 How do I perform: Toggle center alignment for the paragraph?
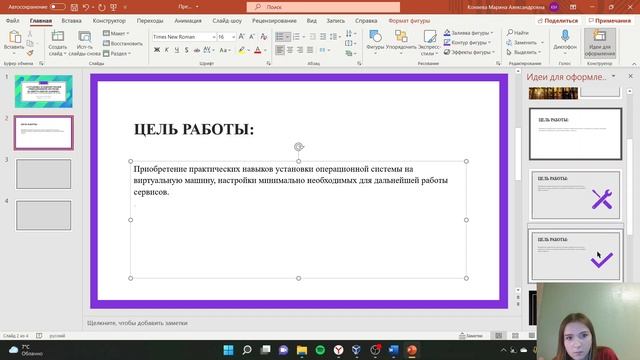click(x=290, y=50)
